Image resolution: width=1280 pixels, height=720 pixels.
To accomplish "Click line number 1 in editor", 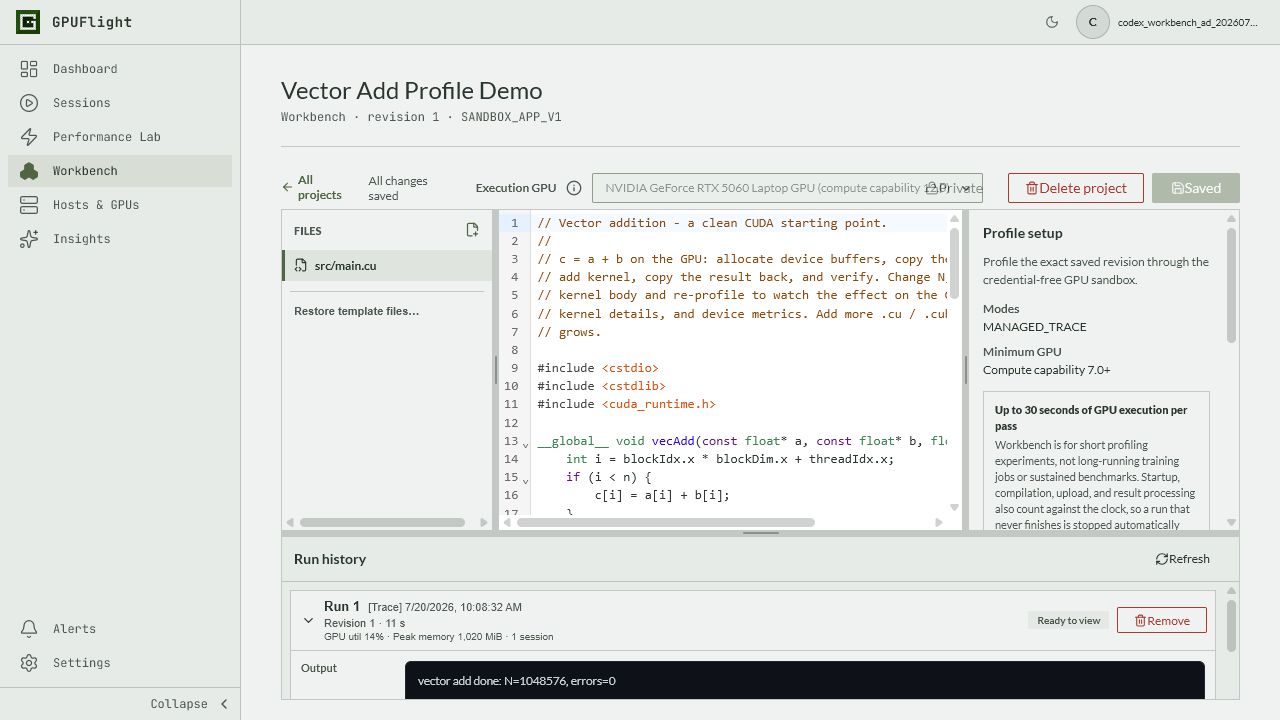I will pos(514,223).
